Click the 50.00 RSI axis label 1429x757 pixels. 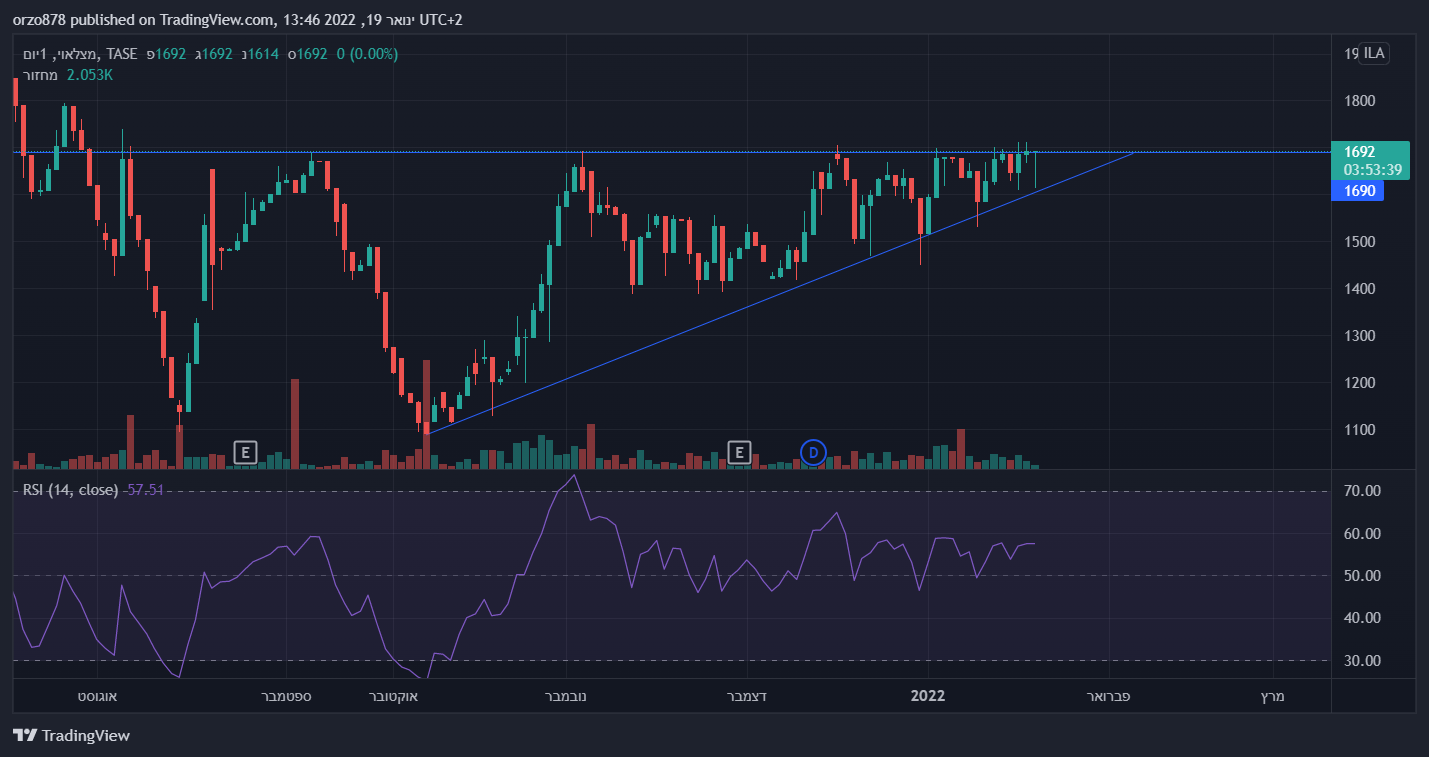1362,576
